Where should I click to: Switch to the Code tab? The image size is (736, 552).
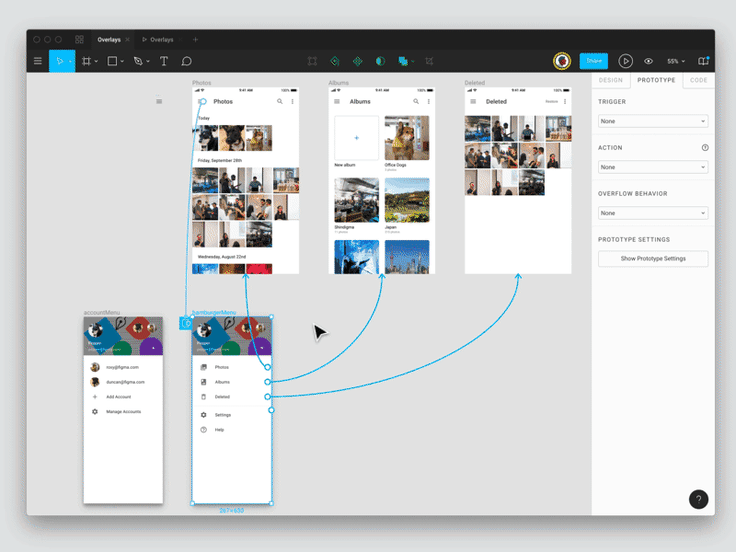(699, 80)
